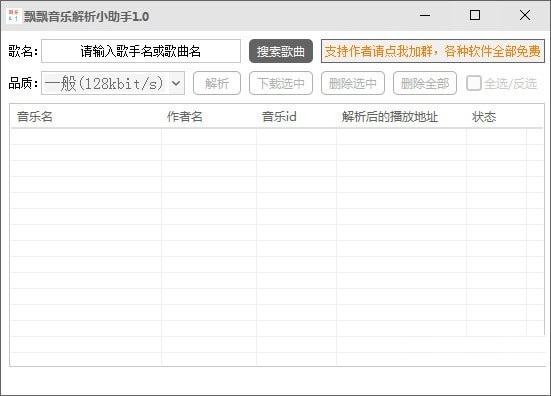Click the 解析后的播放地址 column header
The width and height of the screenshot is (551, 396).
click(401, 116)
